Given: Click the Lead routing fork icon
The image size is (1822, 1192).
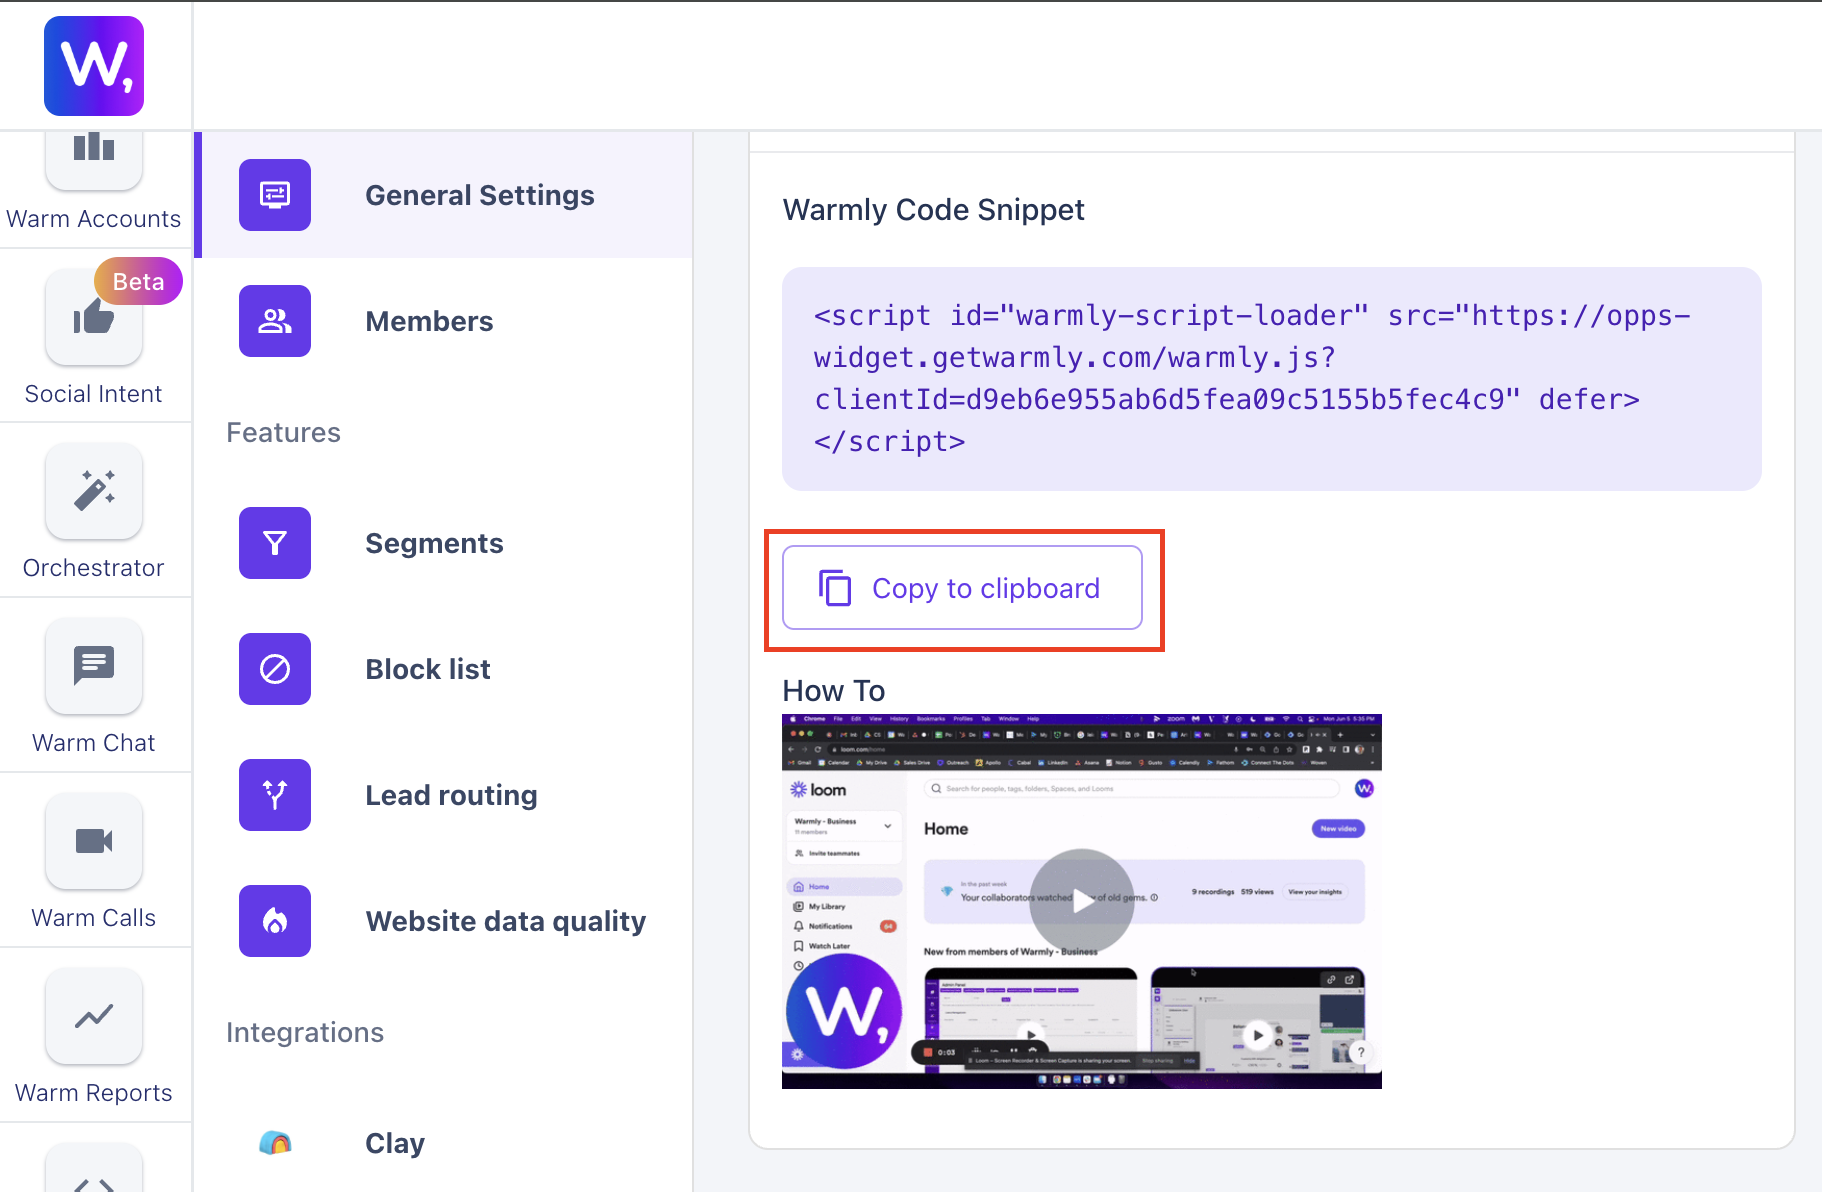Looking at the screenshot, I should click(275, 795).
